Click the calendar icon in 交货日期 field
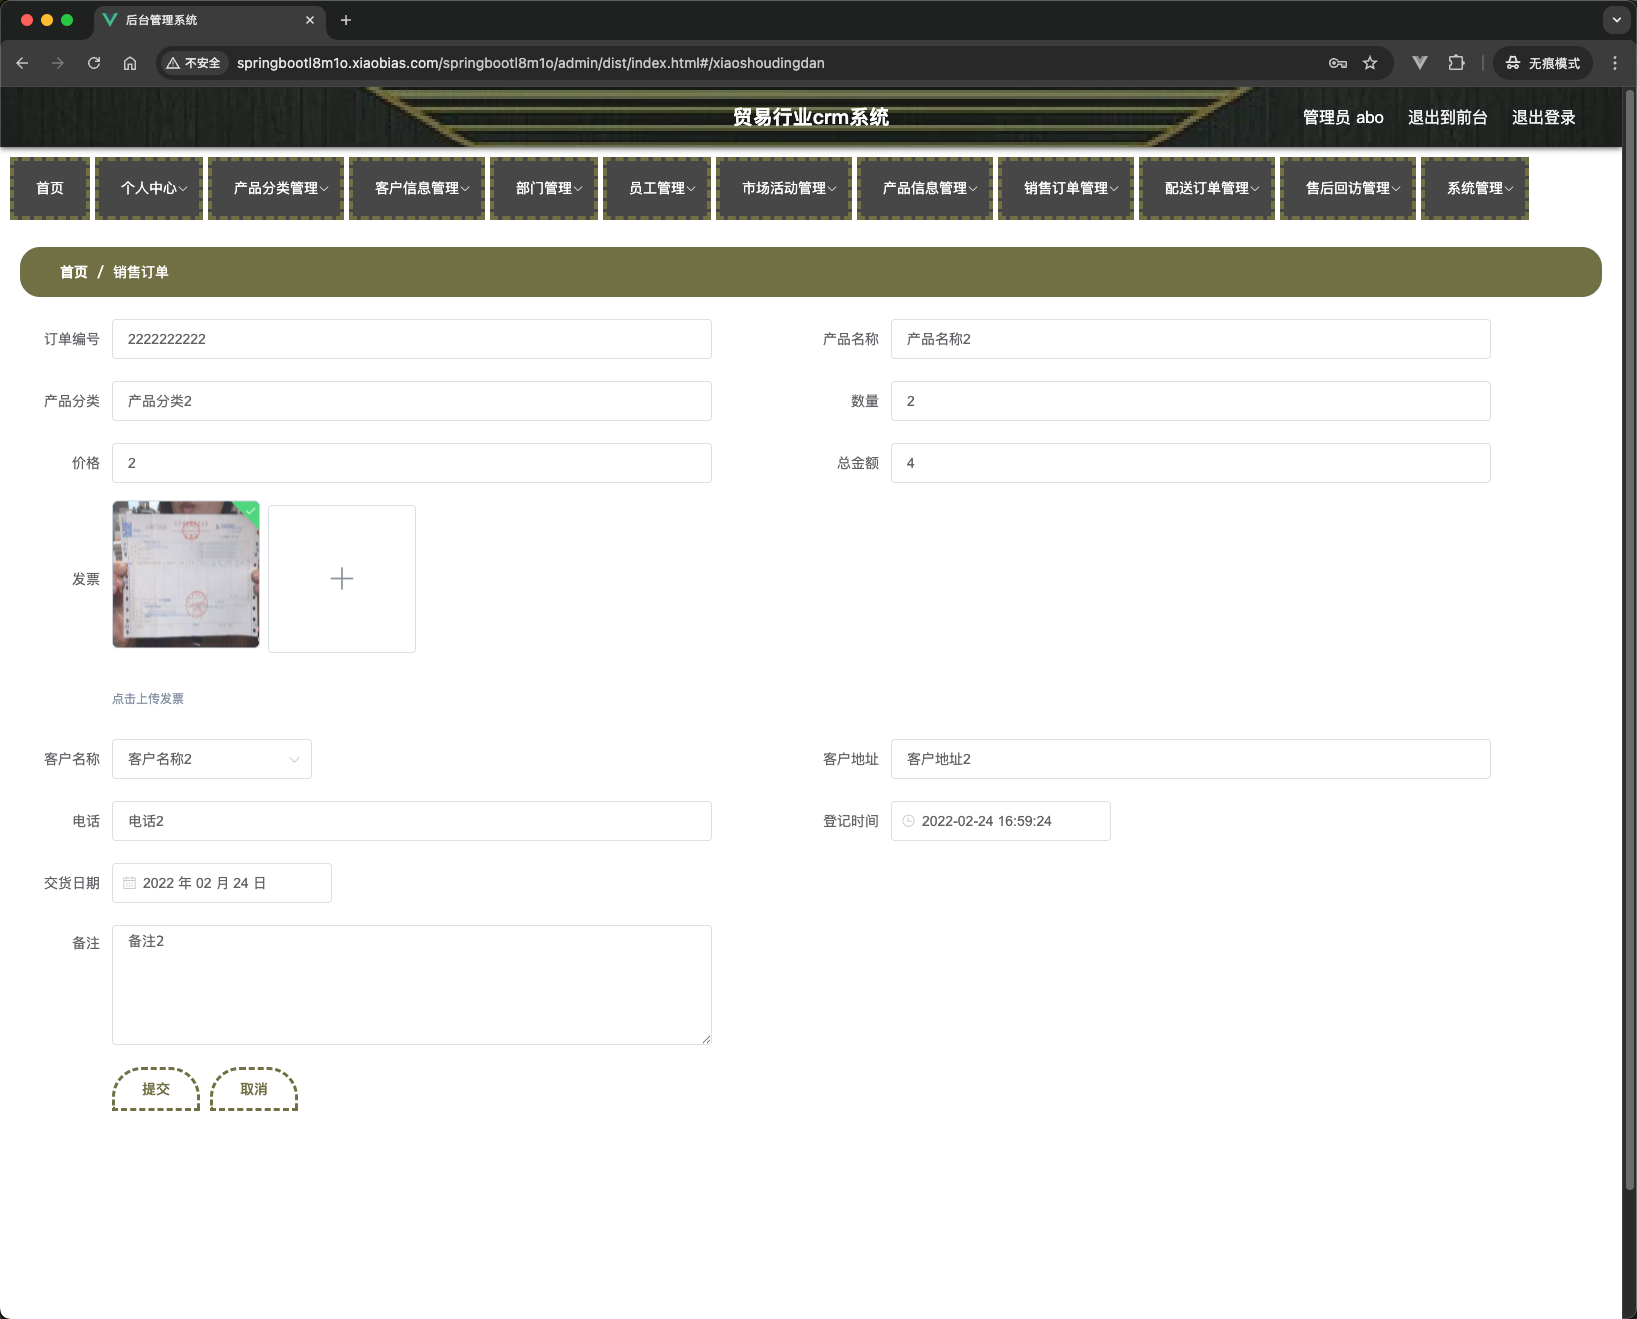1637x1319 pixels. pyautogui.click(x=129, y=883)
